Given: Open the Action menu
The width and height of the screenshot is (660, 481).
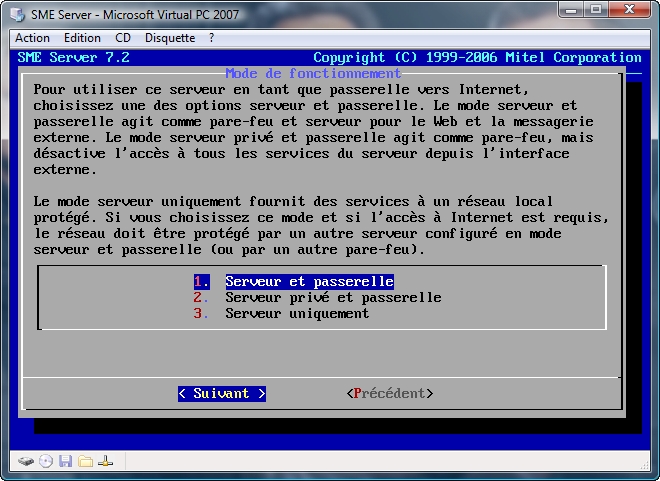Looking at the screenshot, I should [32, 38].
